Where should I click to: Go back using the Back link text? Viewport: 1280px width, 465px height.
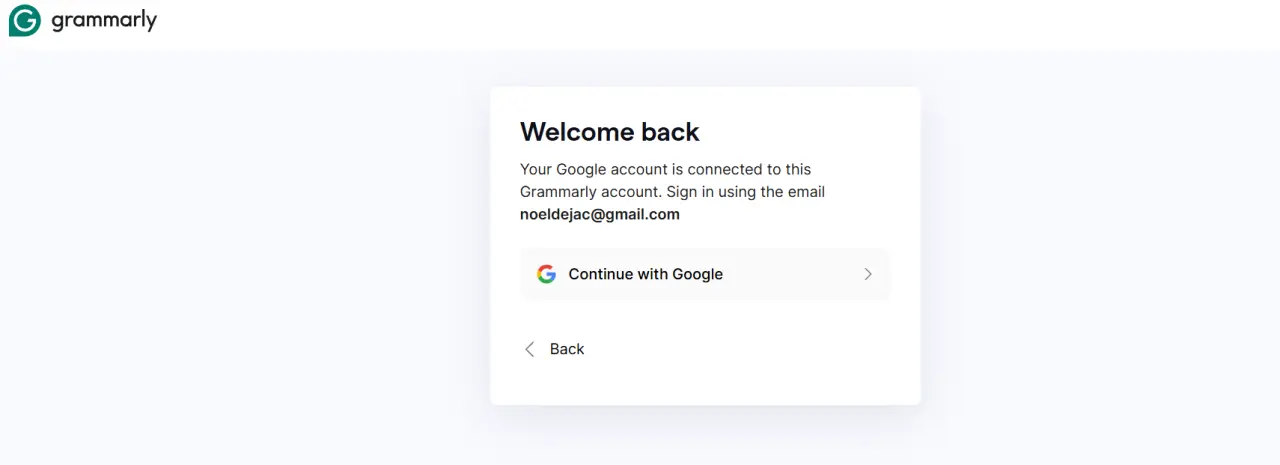567,349
